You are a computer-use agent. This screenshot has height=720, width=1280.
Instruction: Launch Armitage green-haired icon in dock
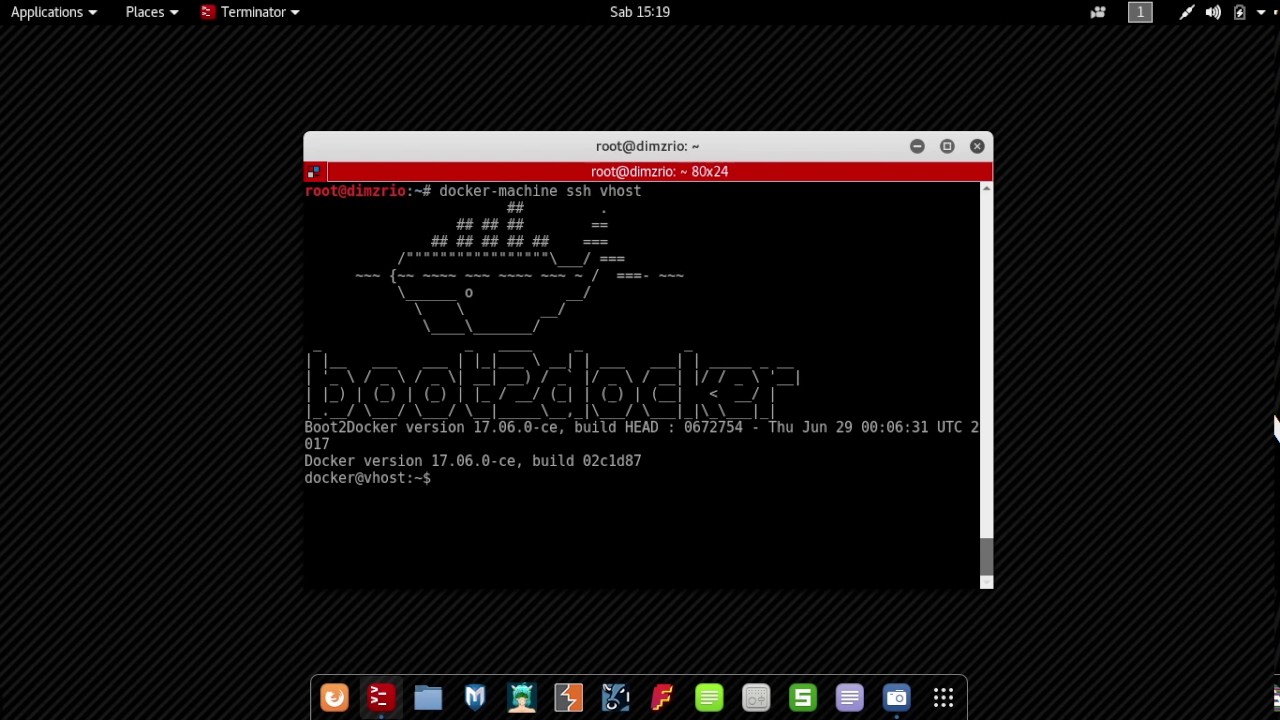[521, 697]
